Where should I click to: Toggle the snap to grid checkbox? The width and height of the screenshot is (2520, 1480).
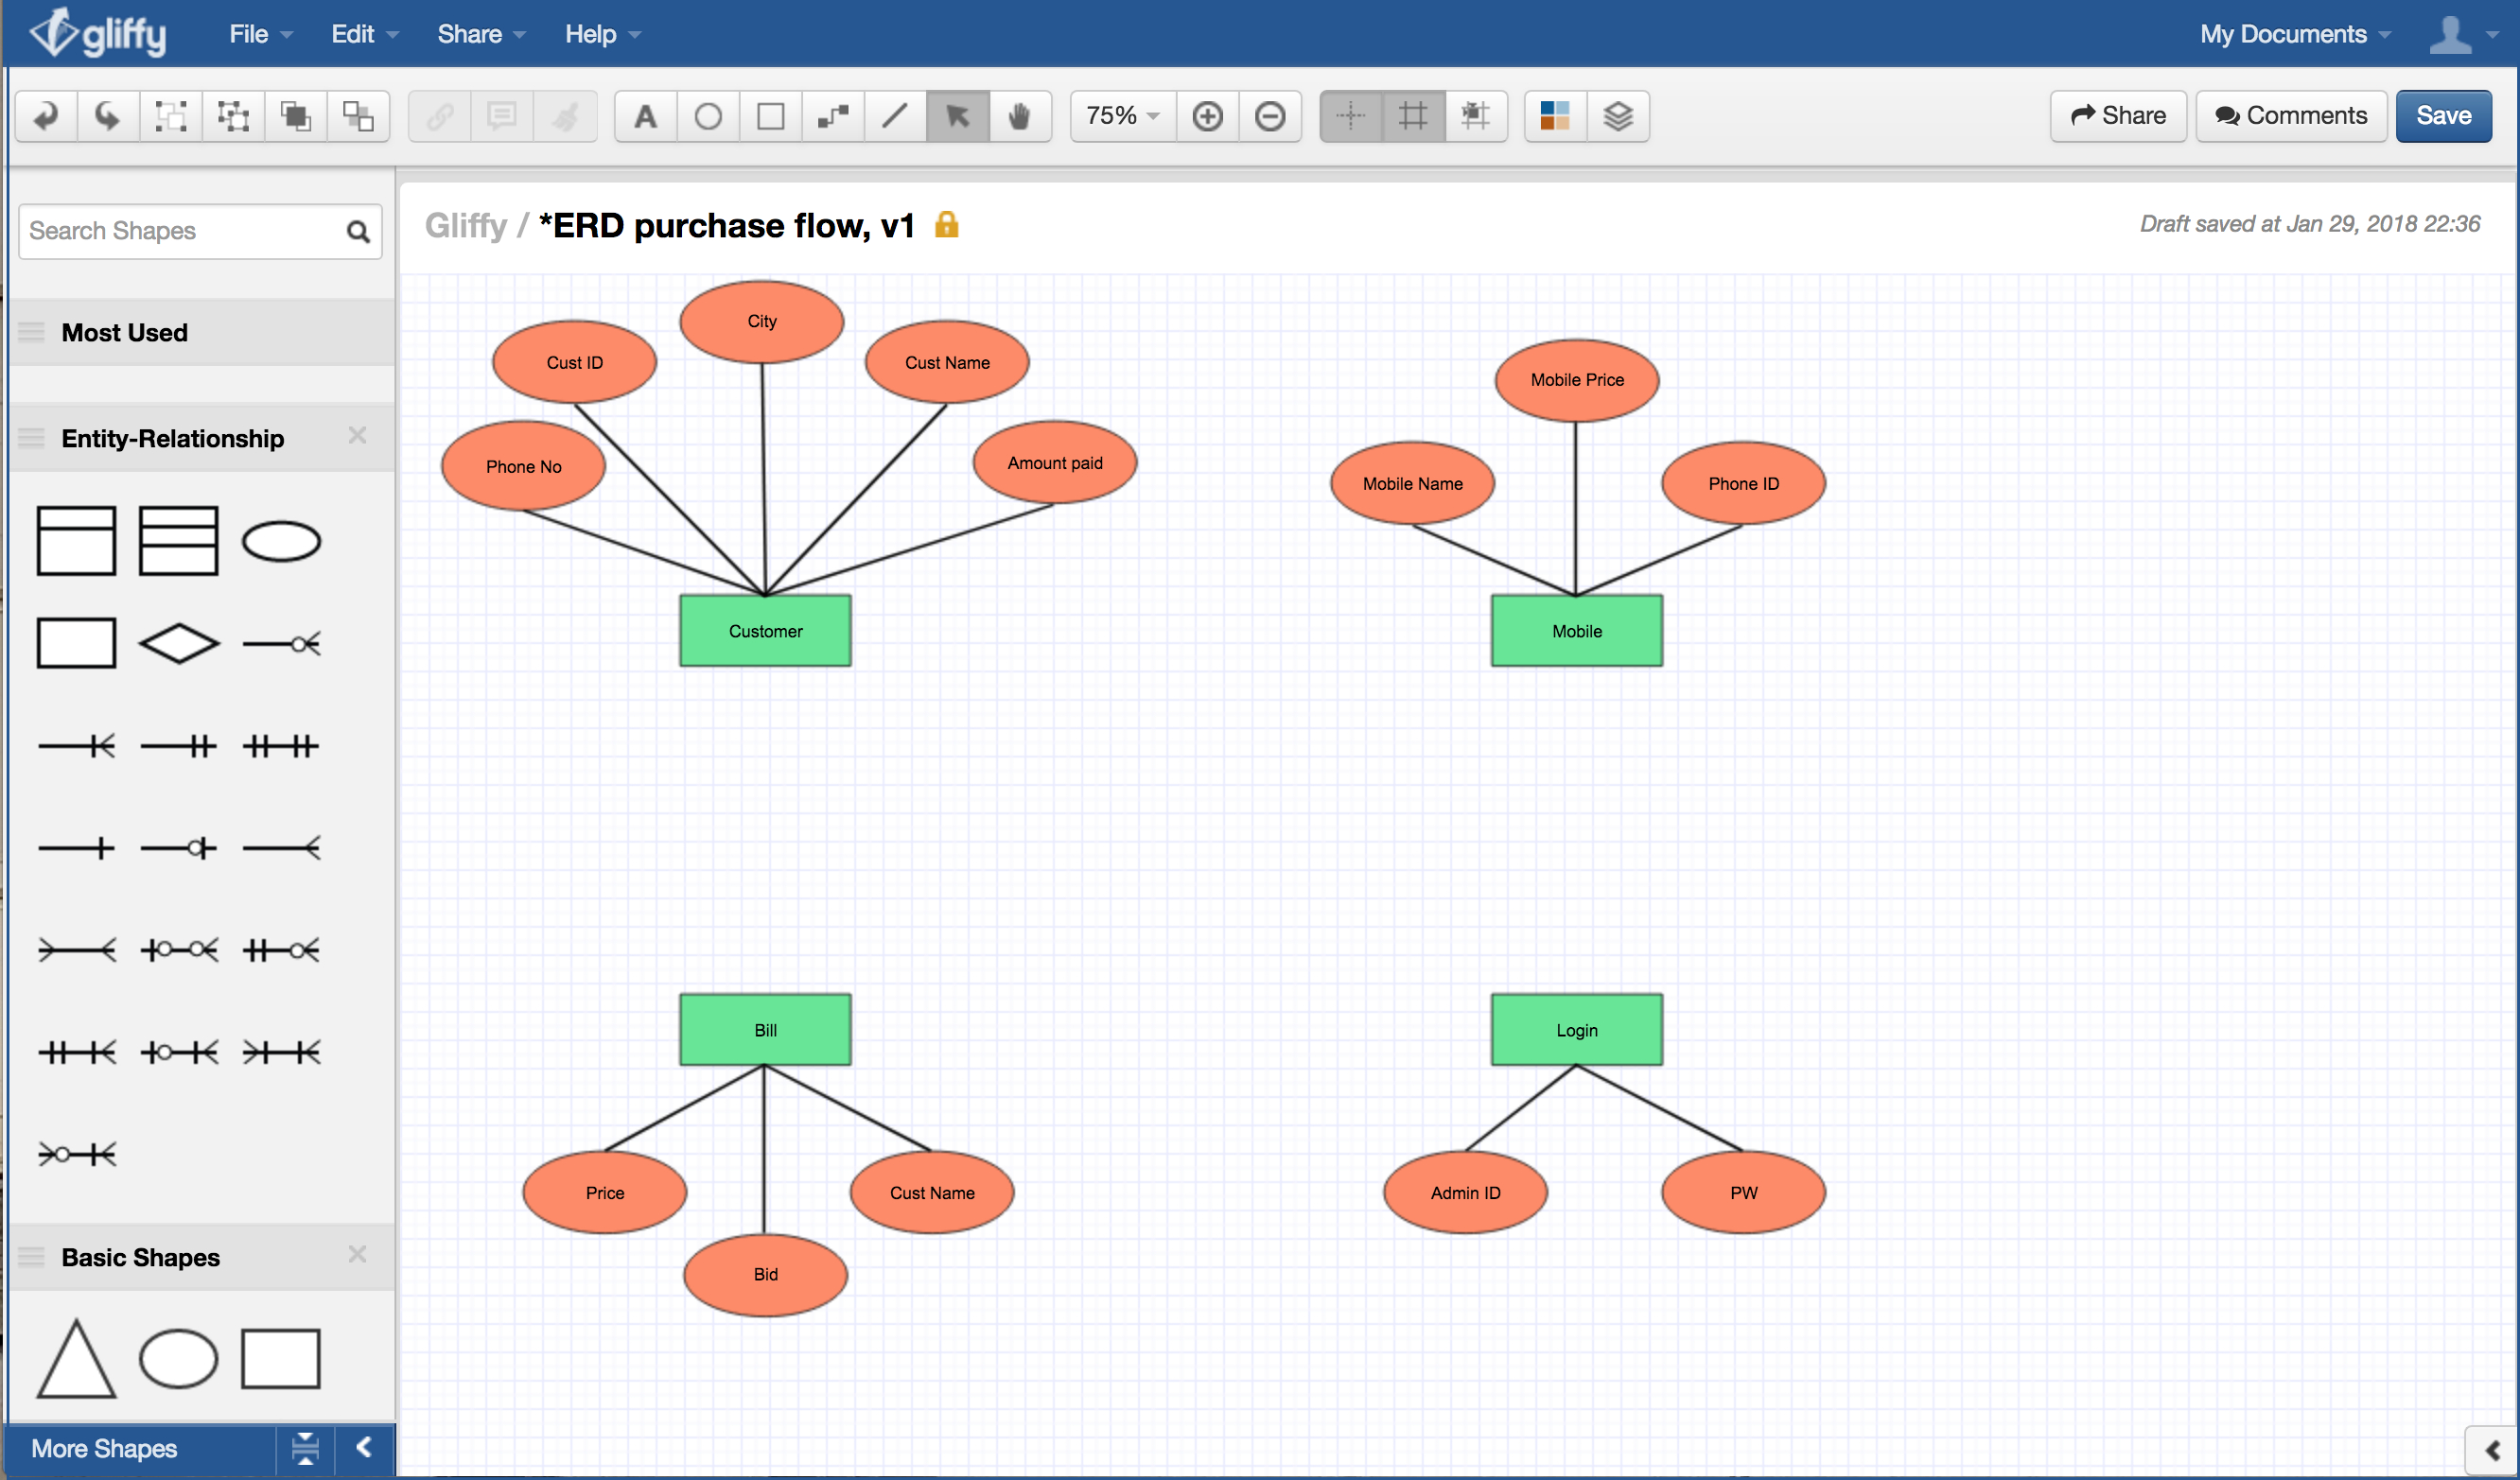pos(1479,114)
